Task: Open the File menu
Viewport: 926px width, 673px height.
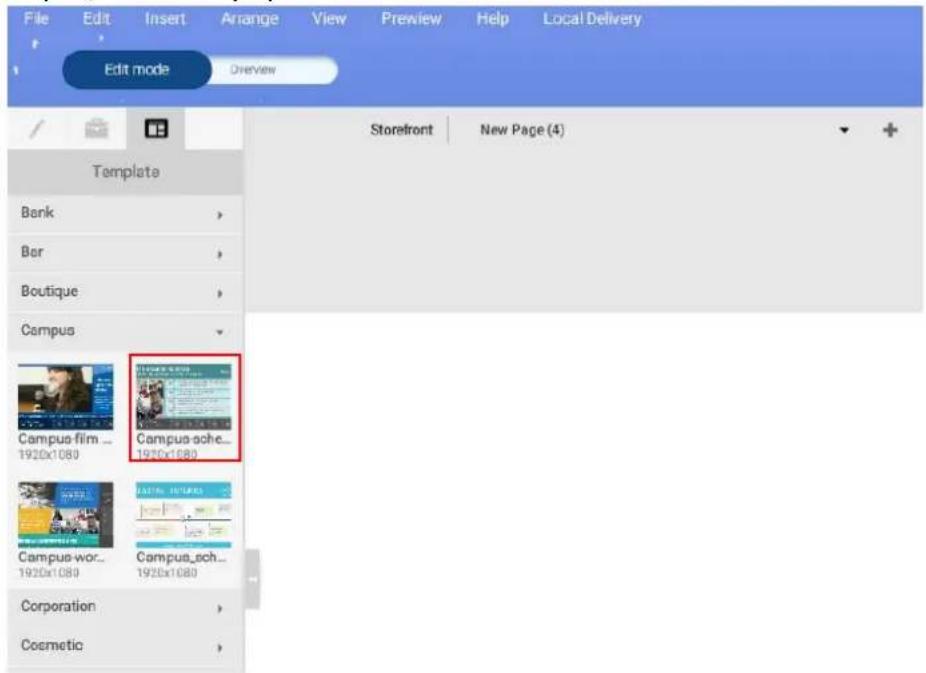Action: point(36,19)
